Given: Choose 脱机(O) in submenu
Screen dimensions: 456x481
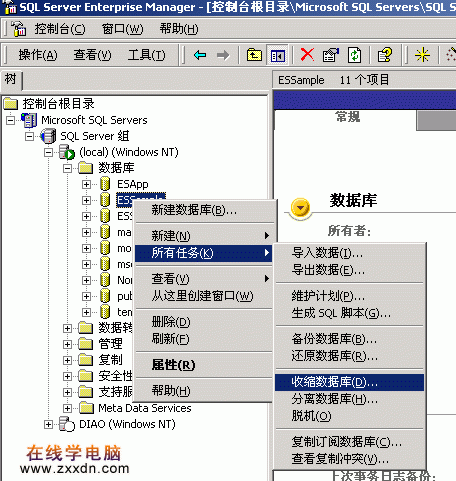Looking at the screenshot, I should (349, 416).
